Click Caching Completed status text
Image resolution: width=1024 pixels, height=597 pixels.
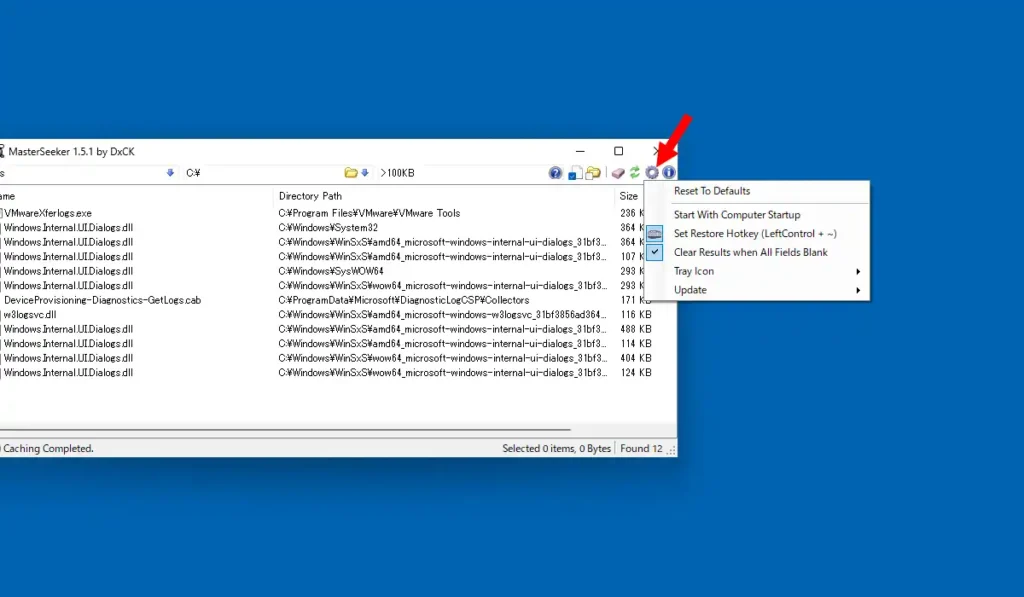click(x=48, y=449)
